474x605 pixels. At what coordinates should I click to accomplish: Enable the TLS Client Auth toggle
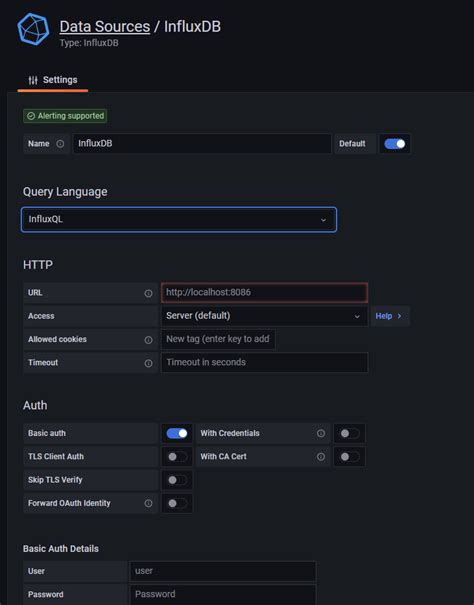(177, 457)
